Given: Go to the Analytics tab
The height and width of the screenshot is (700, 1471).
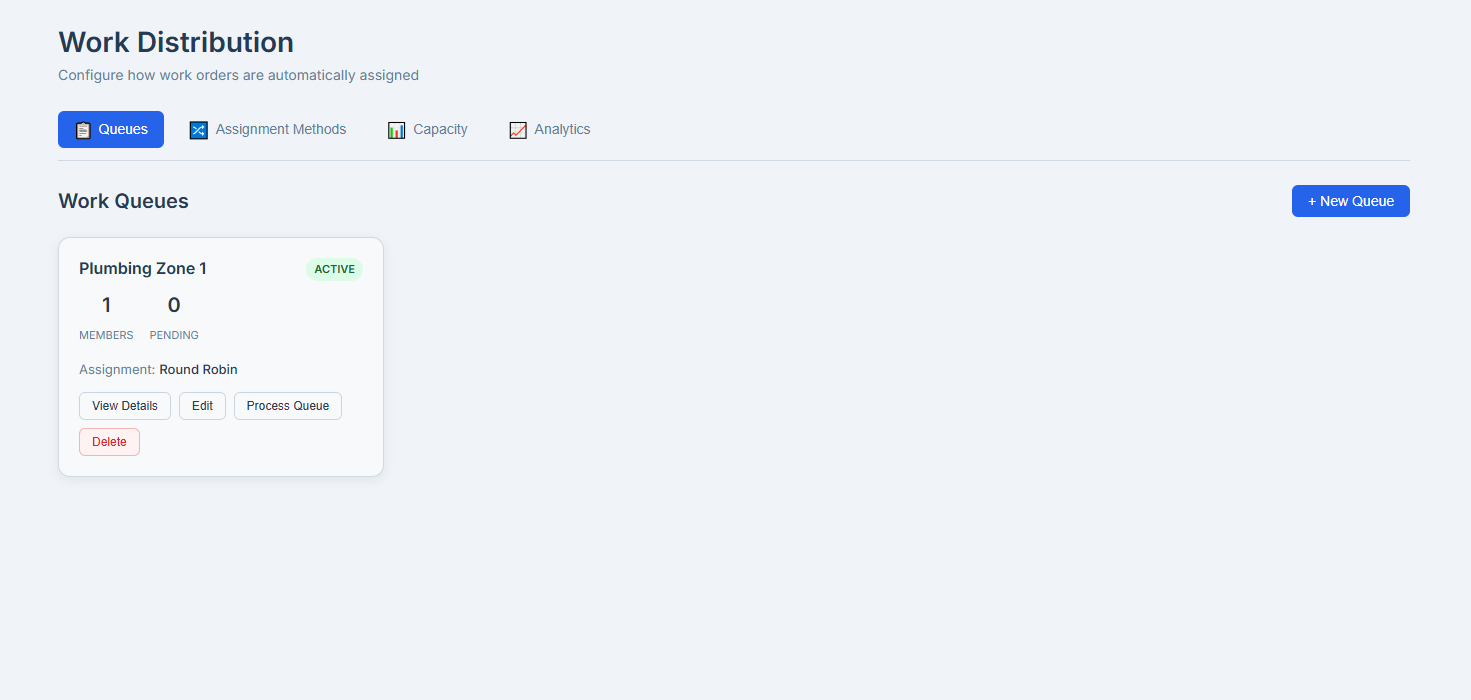Looking at the screenshot, I should tap(550, 130).
